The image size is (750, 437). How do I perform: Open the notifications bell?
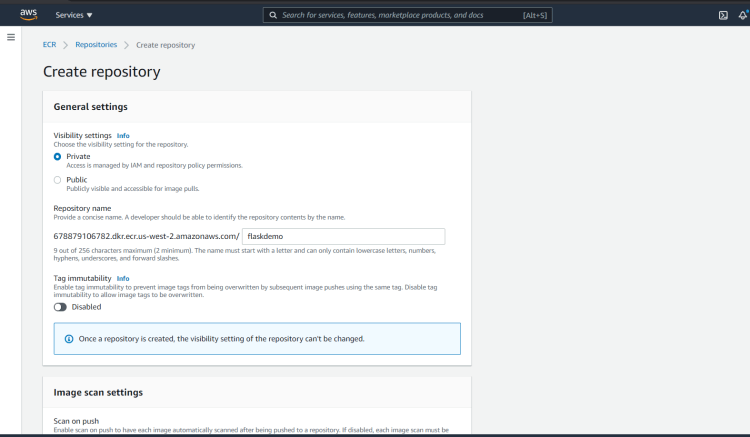742,15
